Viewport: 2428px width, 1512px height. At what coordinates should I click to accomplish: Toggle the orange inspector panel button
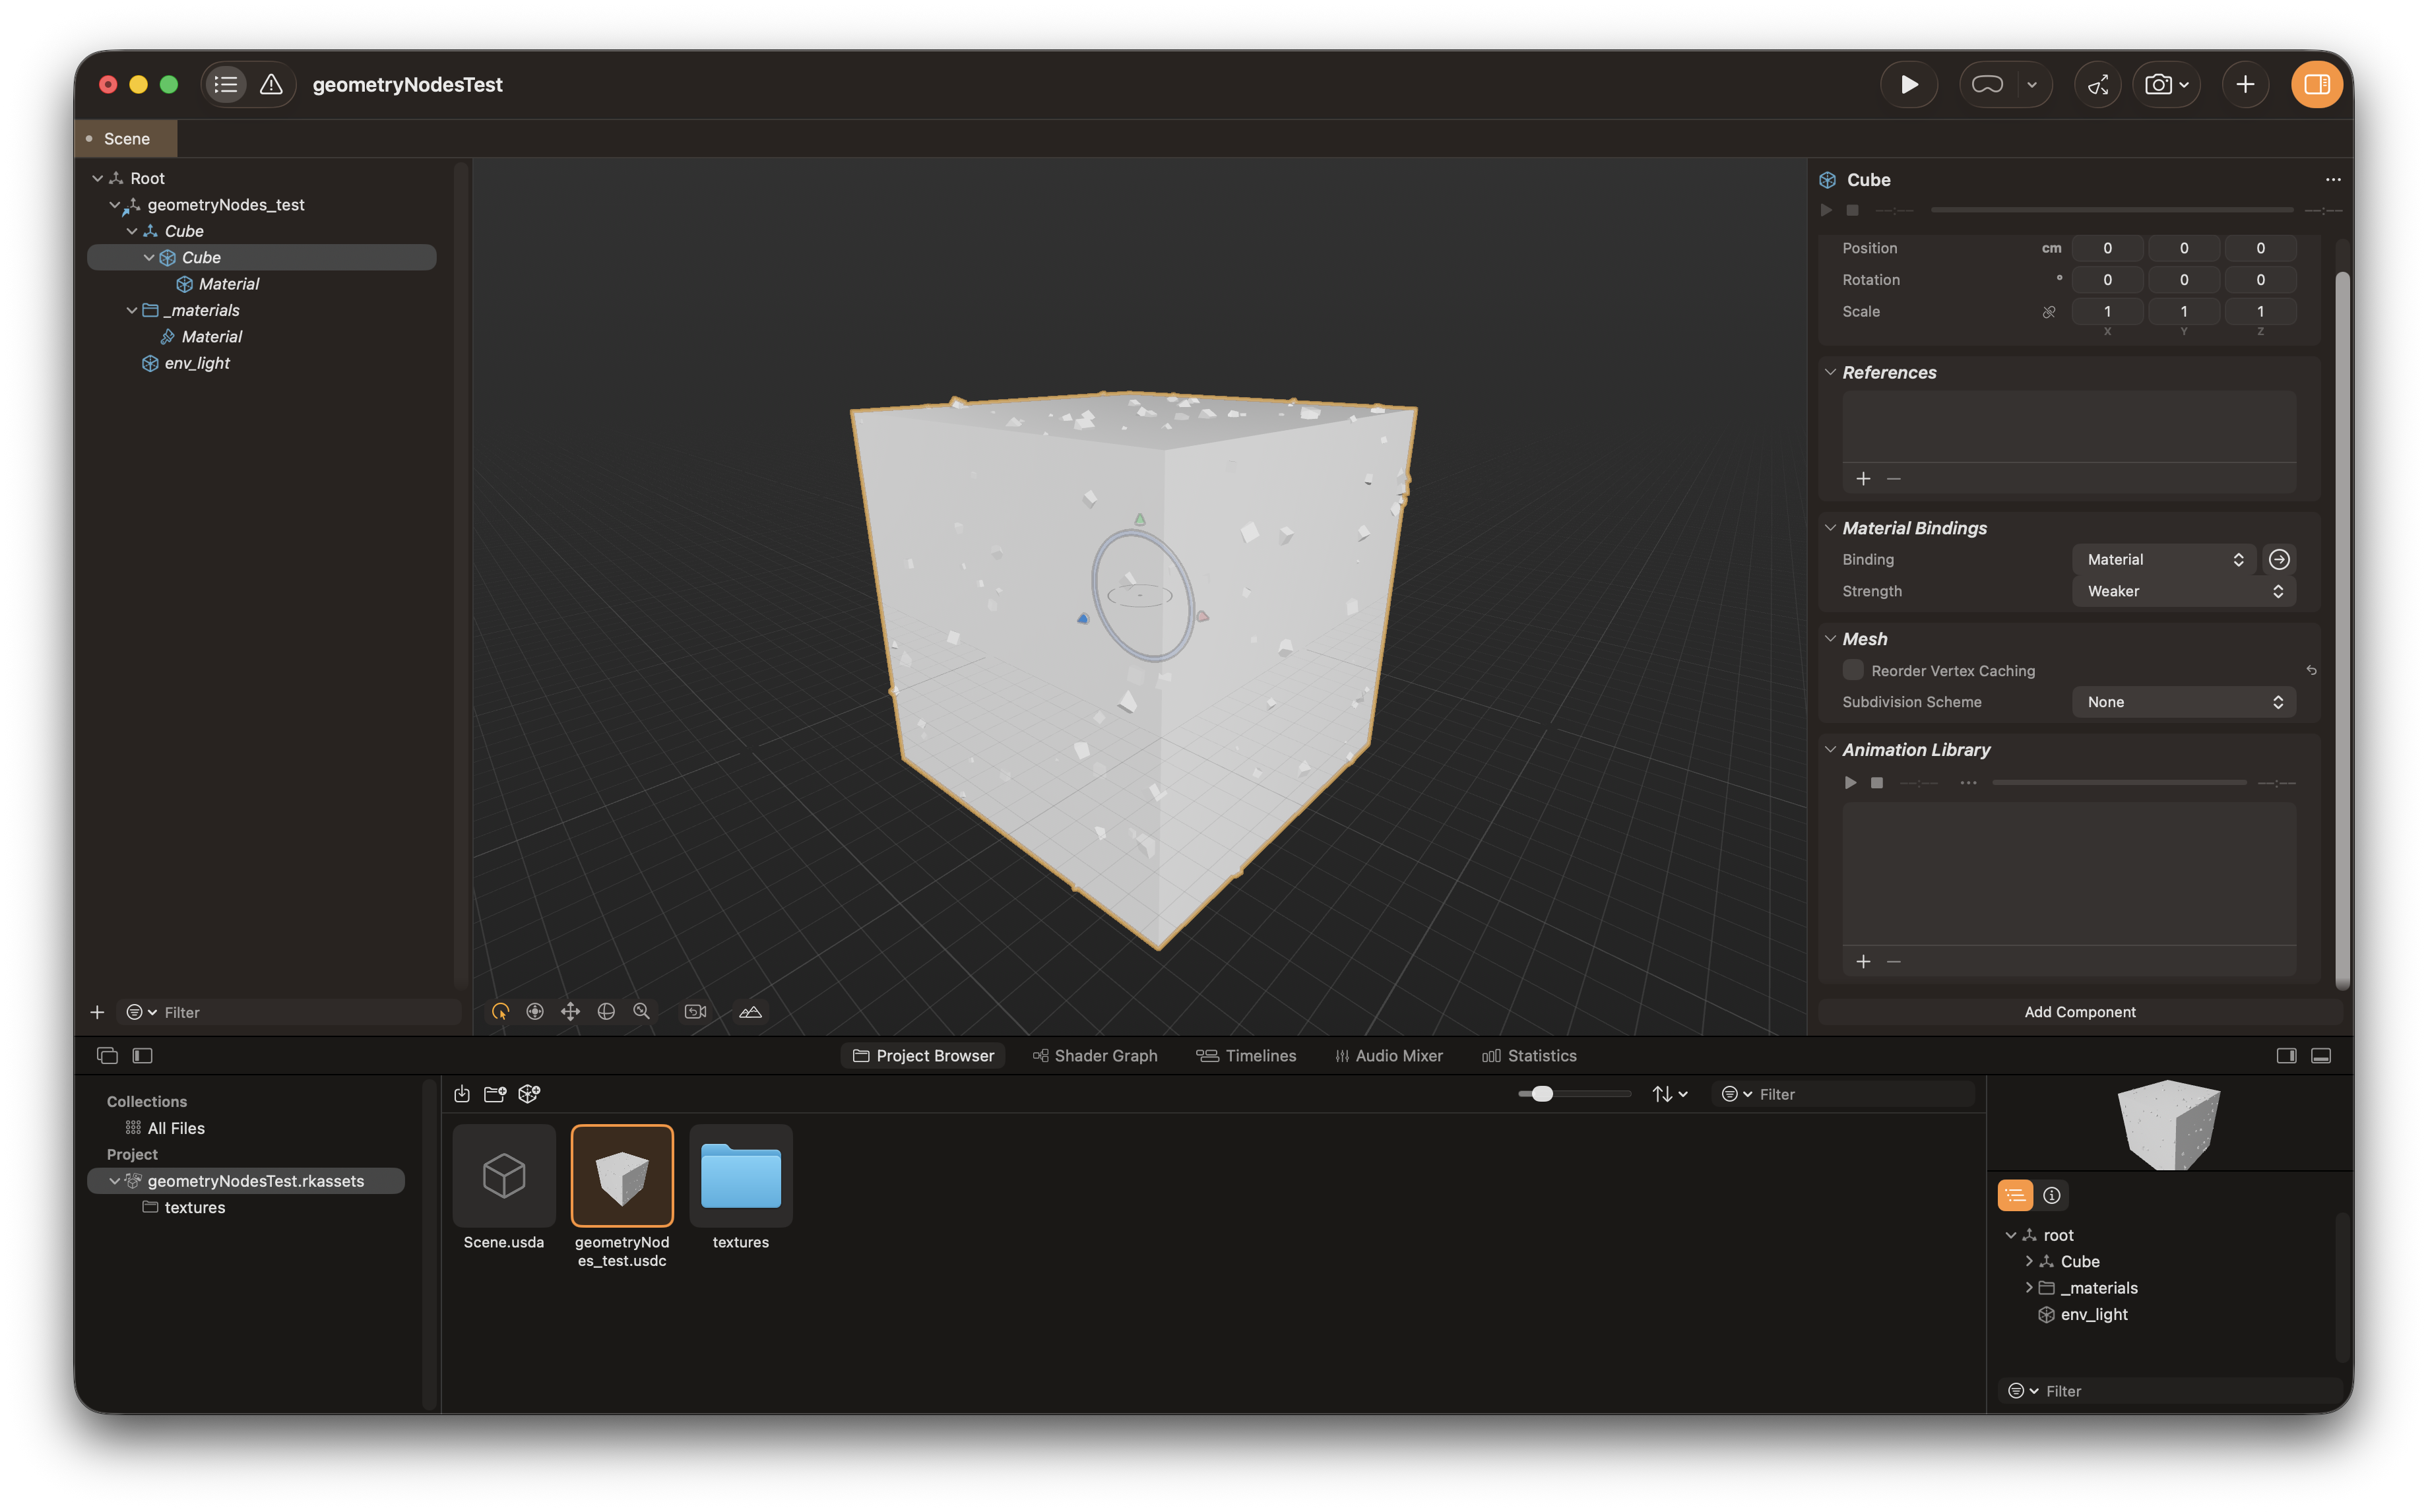point(2316,85)
